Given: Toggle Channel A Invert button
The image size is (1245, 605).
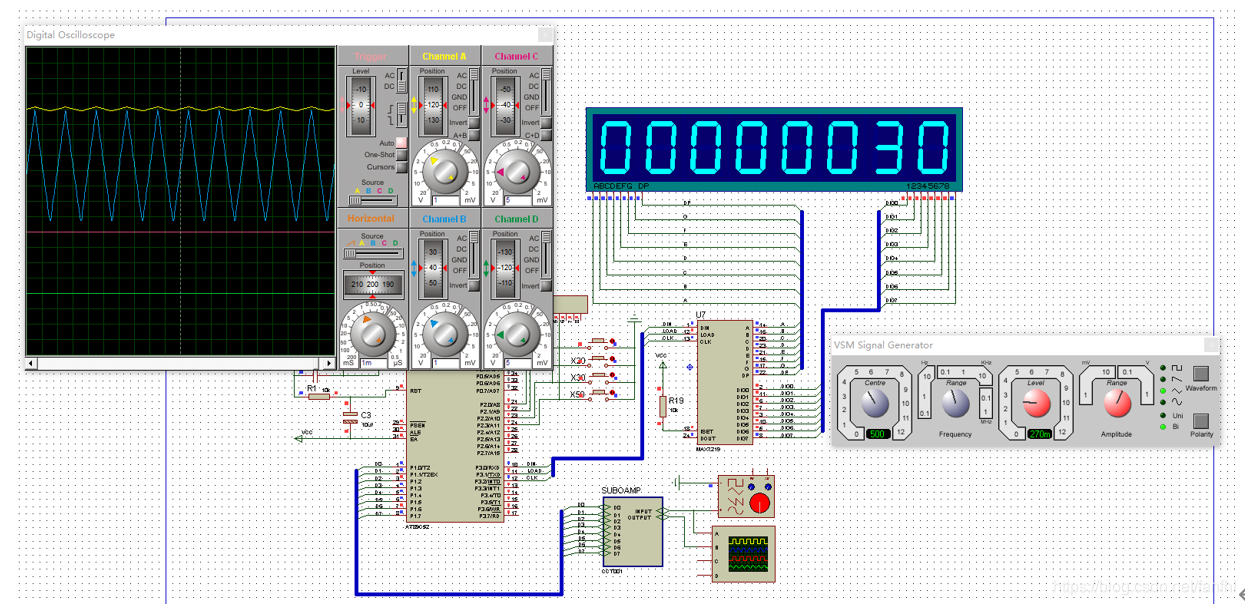Looking at the screenshot, I should coord(474,122).
